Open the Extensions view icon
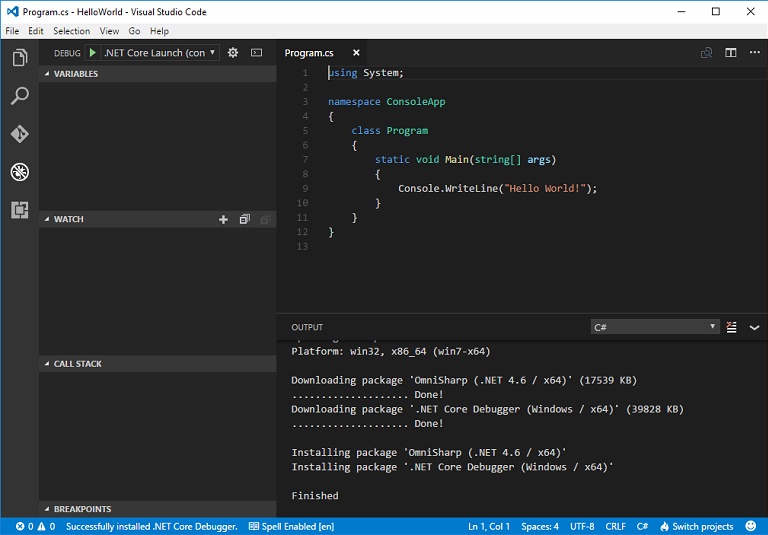768x535 pixels. pyautogui.click(x=20, y=210)
